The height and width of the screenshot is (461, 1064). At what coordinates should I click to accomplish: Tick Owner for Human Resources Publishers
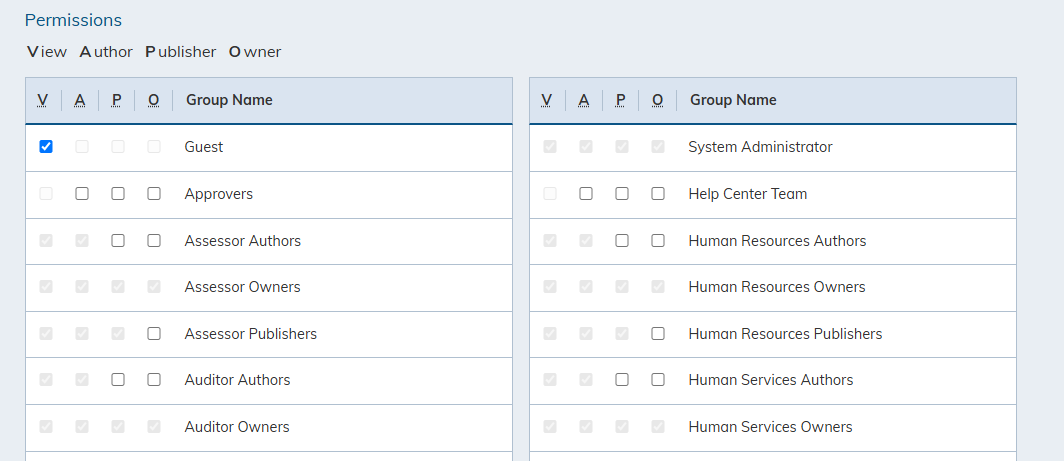658,333
